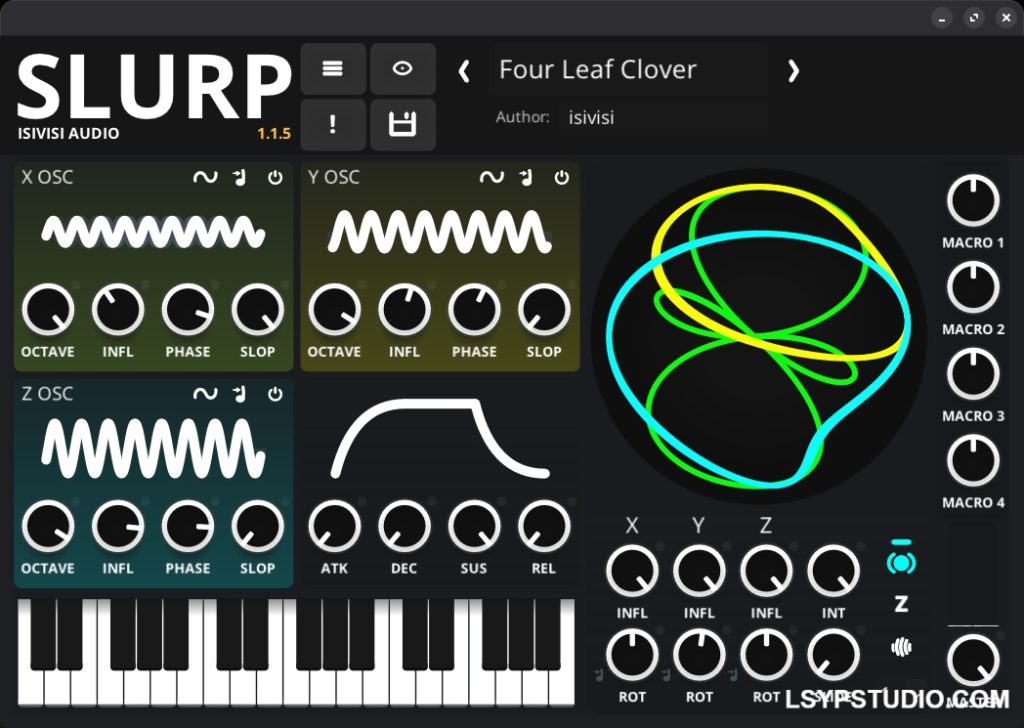Image resolution: width=1024 pixels, height=728 pixels.
Task: Save the preset using the disk icon
Action: click(x=403, y=124)
